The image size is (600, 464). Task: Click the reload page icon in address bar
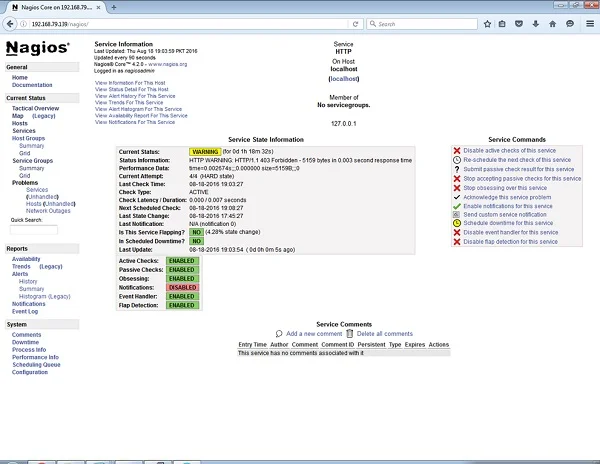coord(355,24)
